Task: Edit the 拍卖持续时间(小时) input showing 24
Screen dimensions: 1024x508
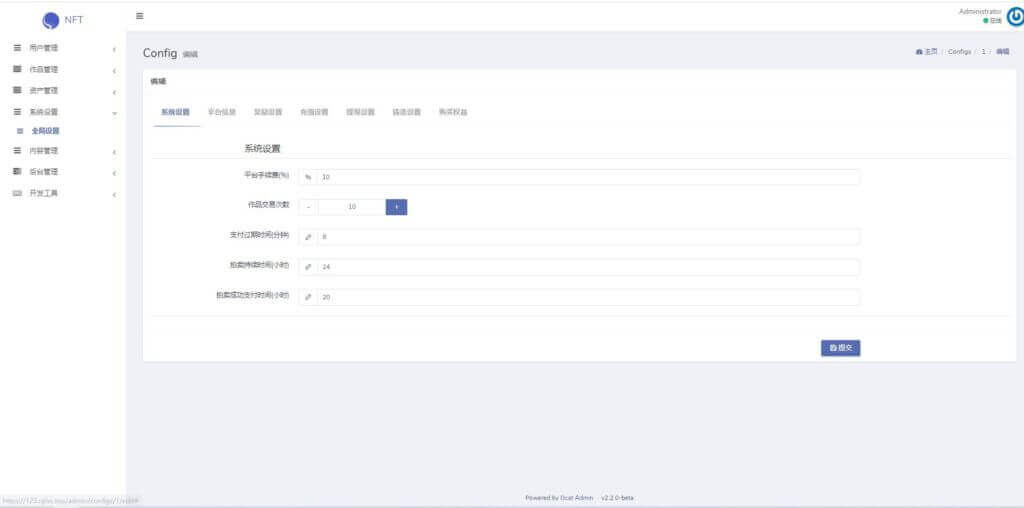Action: pyautogui.click(x=588, y=267)
